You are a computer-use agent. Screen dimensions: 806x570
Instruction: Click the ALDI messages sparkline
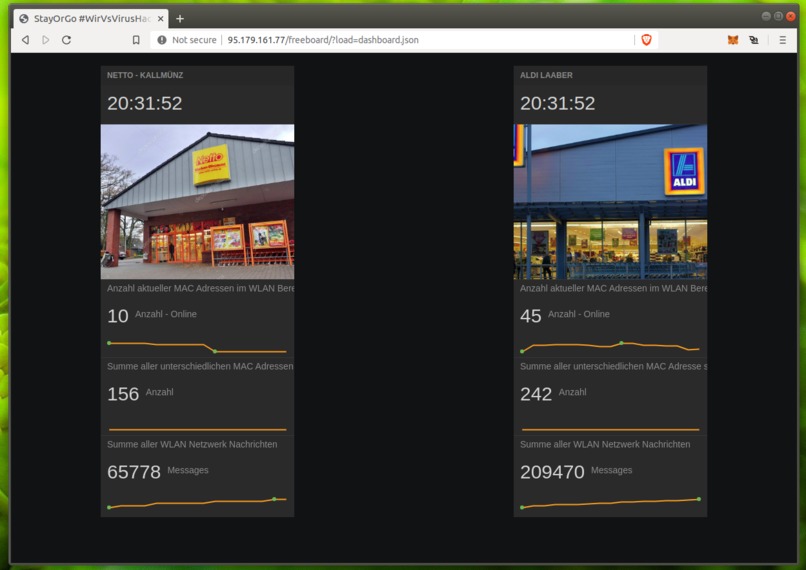610,503
